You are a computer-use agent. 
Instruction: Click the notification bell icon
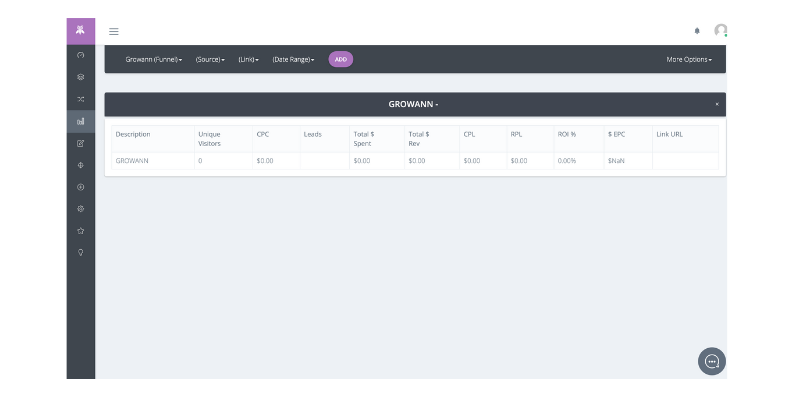[x=697, y=31]
